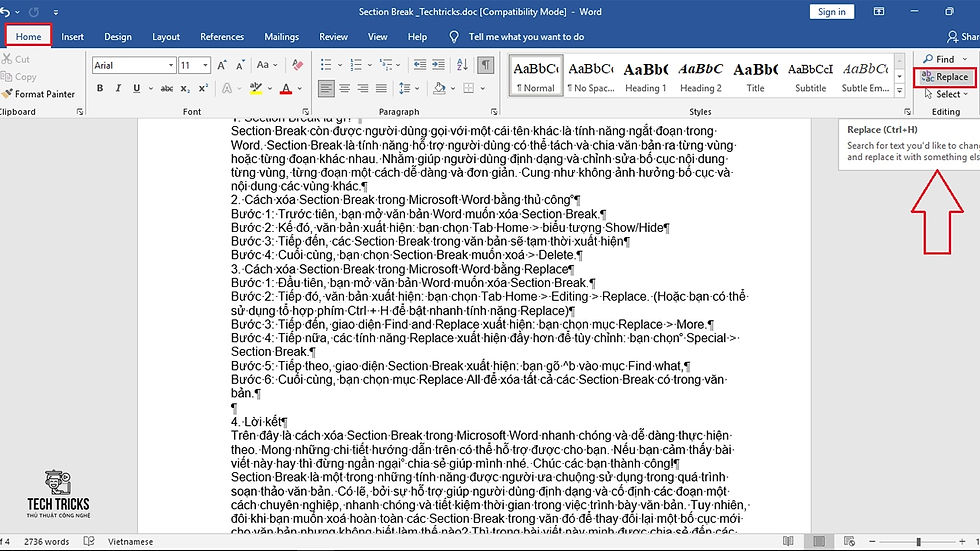The image size is (980, 551).
Task: Select the Format Painter tool
Action: [x=38, y=94]
